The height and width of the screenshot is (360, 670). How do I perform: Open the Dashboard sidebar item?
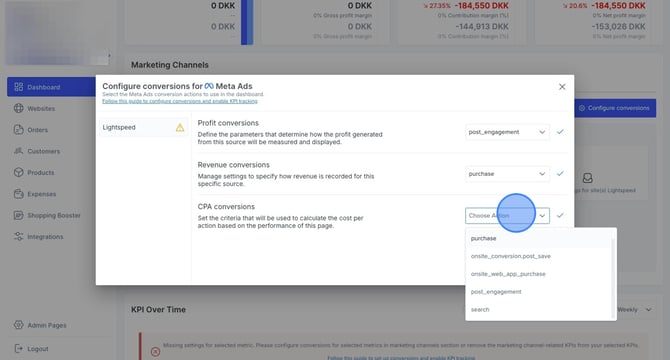point(51,87)
